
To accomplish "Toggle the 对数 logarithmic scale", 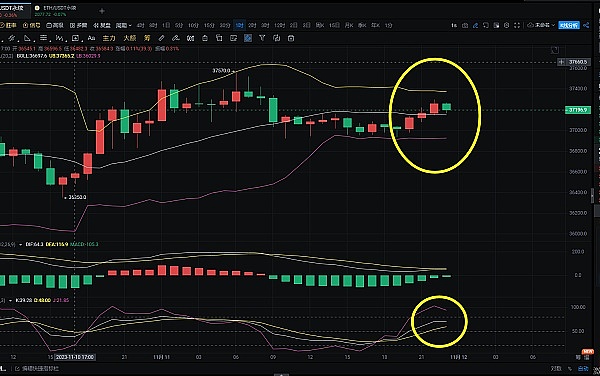I will tap(556, 368).
